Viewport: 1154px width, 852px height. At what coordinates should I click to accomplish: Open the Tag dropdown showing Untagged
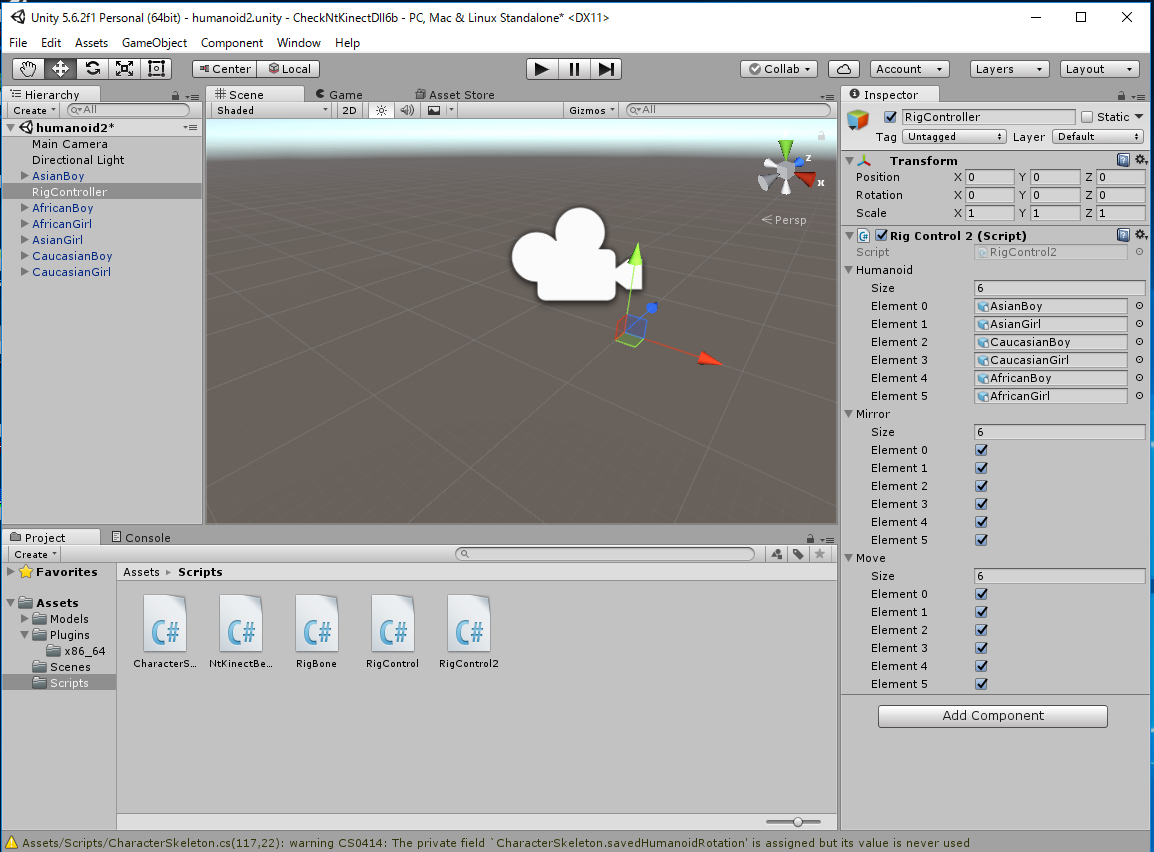coord(954,137)
